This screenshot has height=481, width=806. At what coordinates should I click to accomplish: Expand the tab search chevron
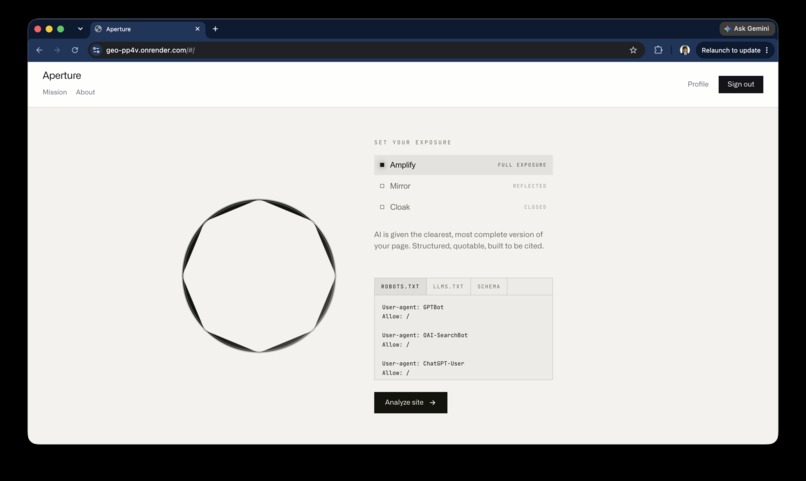80,29
